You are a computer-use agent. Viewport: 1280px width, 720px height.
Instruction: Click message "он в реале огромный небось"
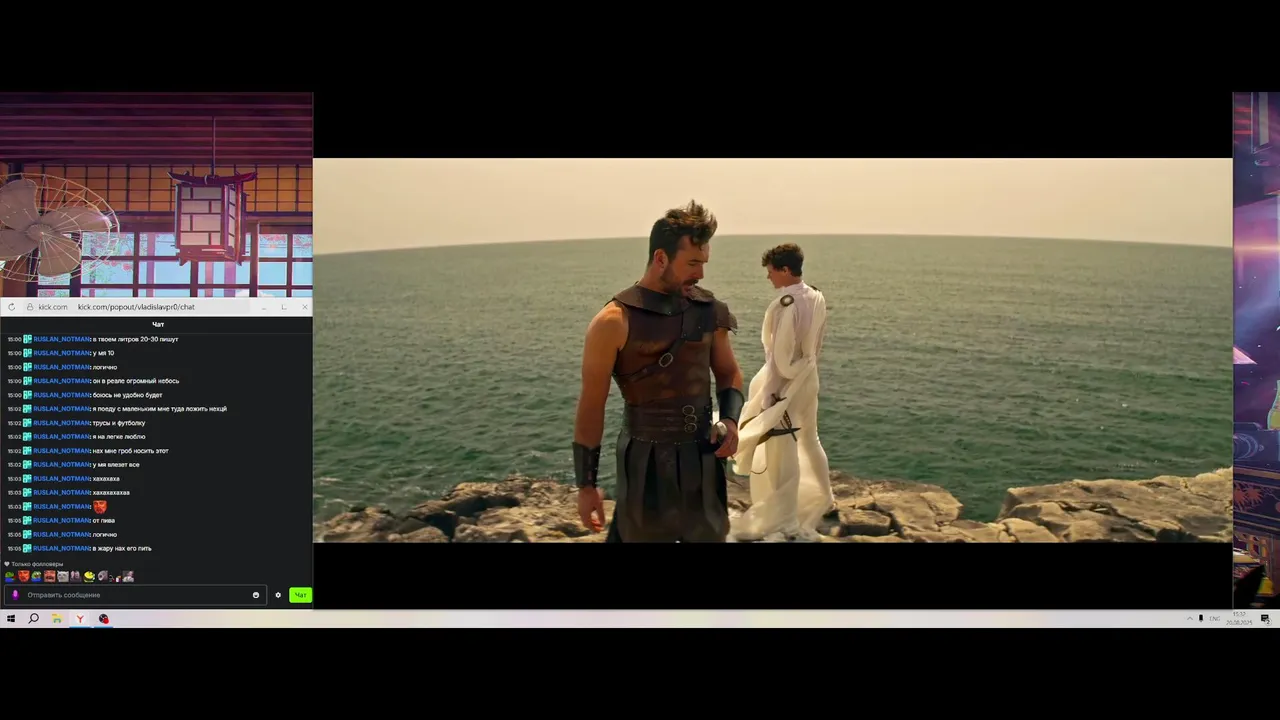[136, 381]
